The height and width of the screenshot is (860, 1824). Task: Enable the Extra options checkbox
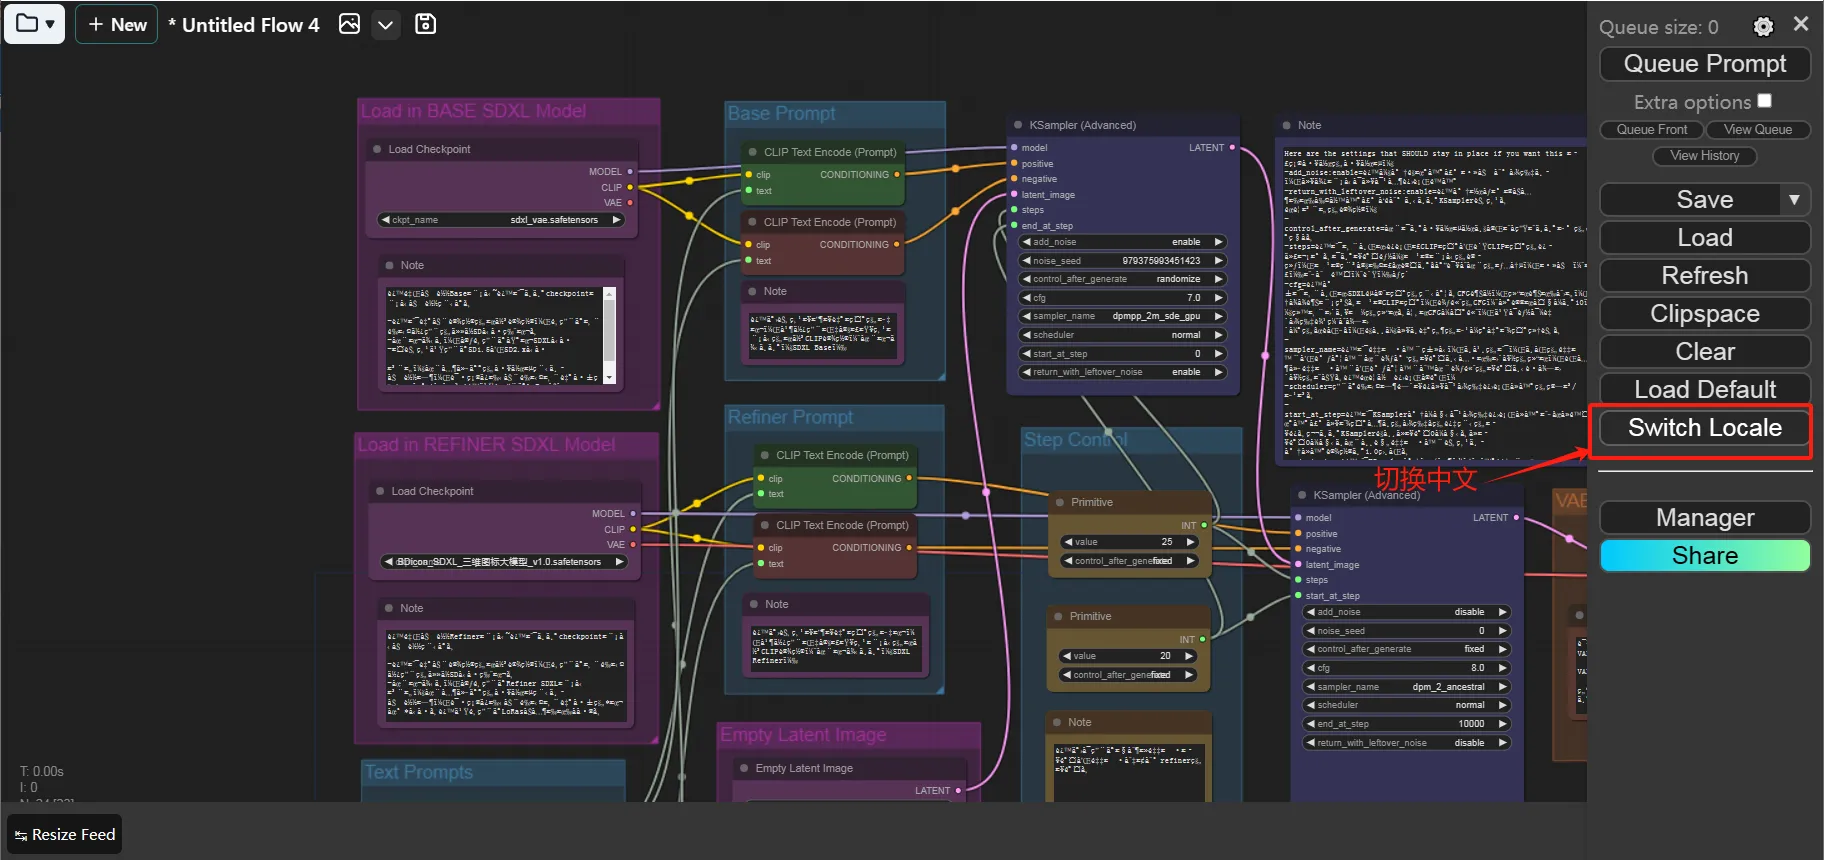click(x=1764, y=101)
